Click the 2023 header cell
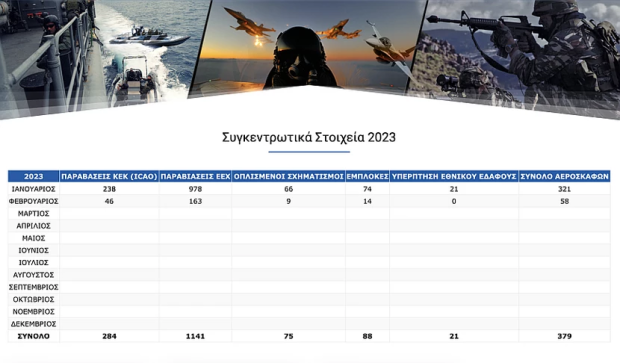Image resolution: width=620 pixels, height=363 pixels. [34, 176]
